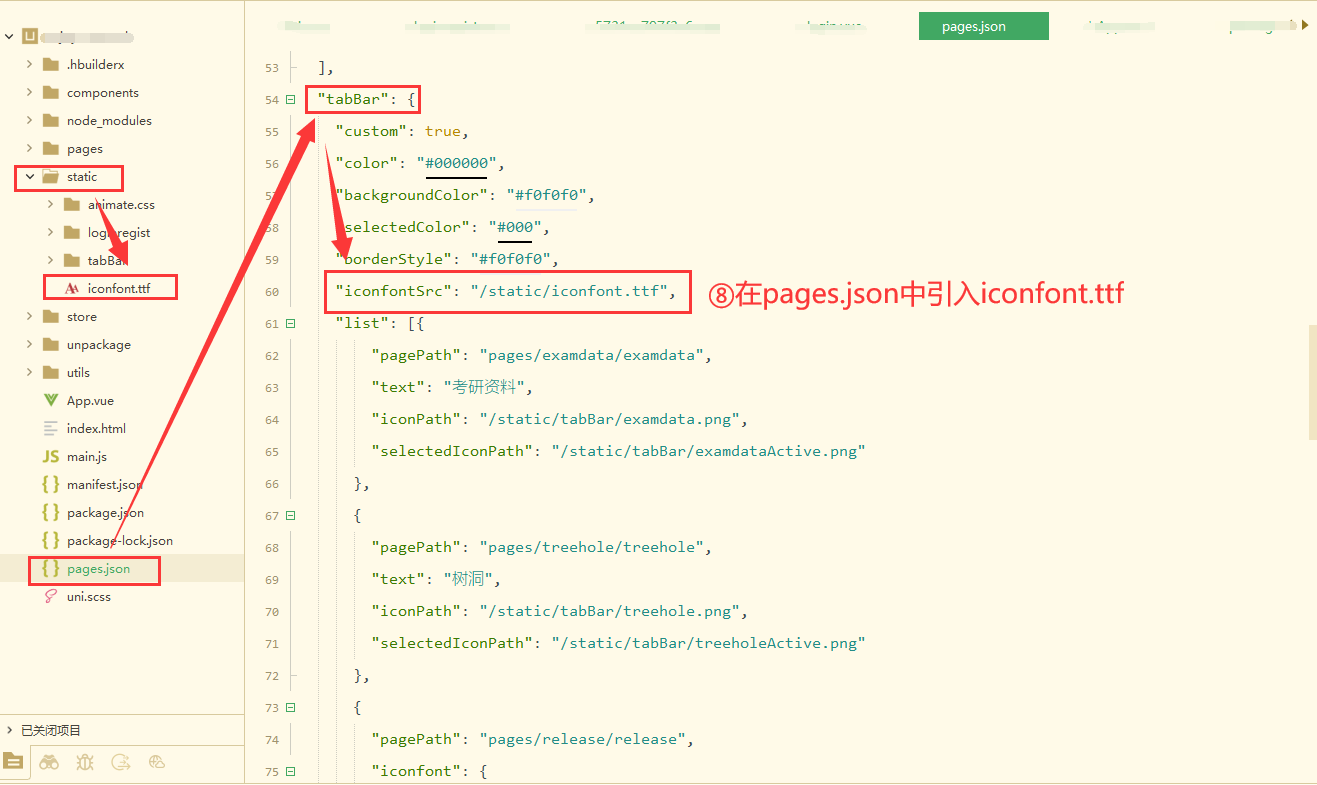Fold the iconfont block at line 75
The height and width of the screenshot is (785, 1317).
pyautogui.click(x=291, y=772)
